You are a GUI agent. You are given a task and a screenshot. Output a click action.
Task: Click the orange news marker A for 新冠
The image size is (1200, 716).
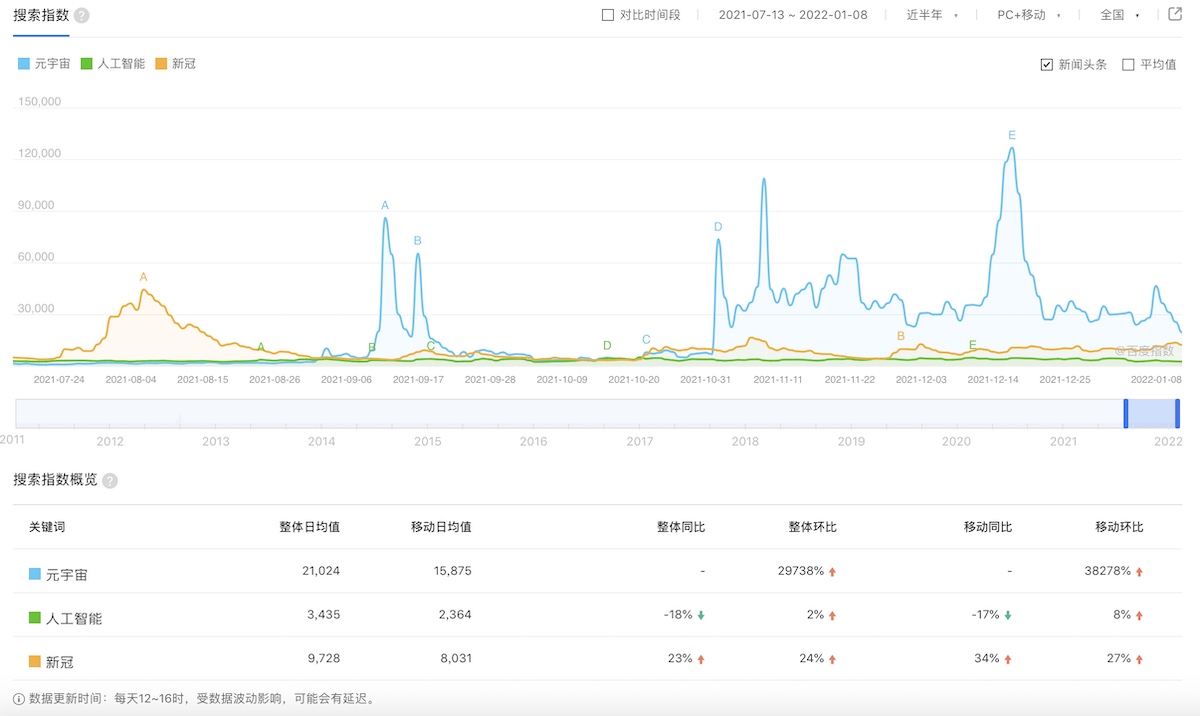(143, 277)
